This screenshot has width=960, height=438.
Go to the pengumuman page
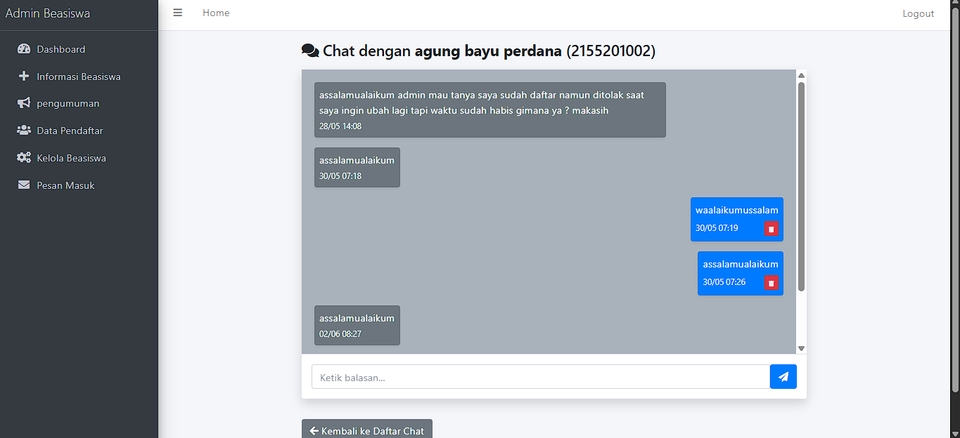[x=68, y=103]
